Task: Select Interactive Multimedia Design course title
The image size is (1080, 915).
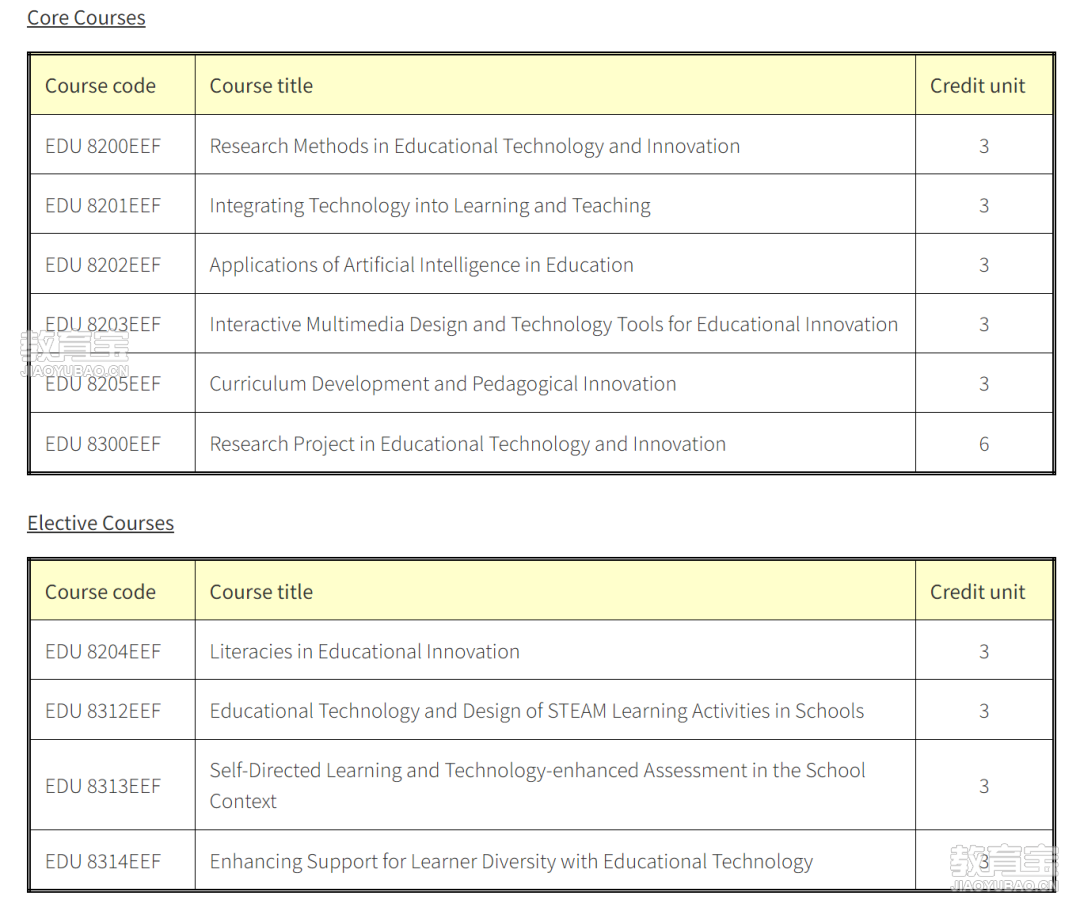Action: click(x=554, y=325)
